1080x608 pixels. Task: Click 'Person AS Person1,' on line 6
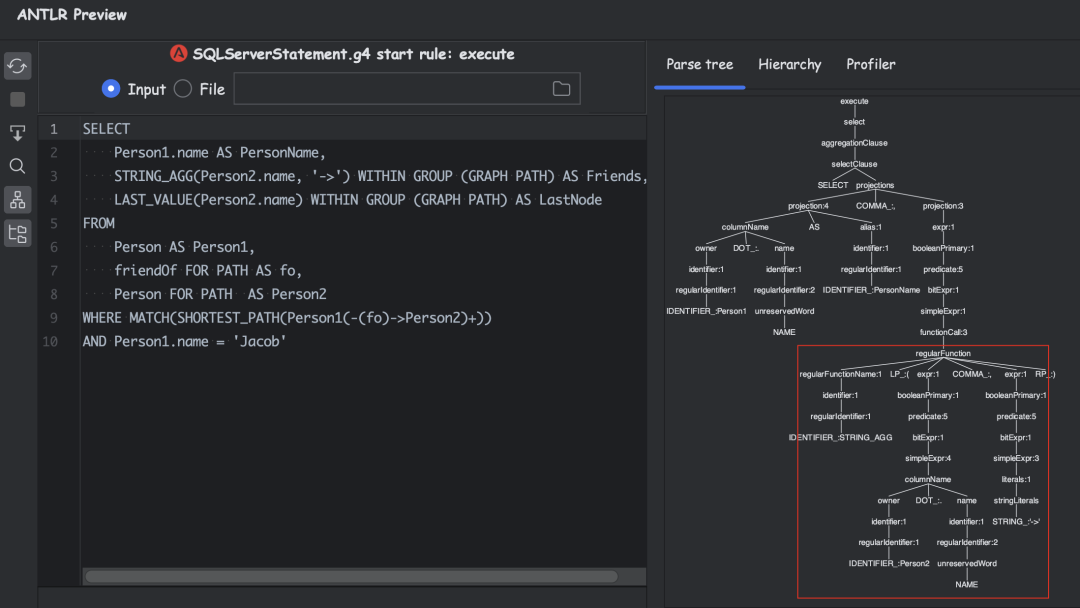185,247
